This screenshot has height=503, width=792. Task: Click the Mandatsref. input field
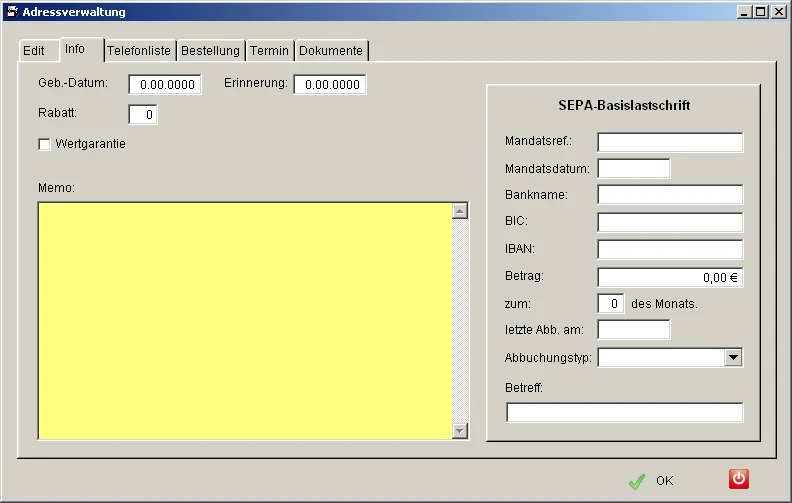coord(670,142)
